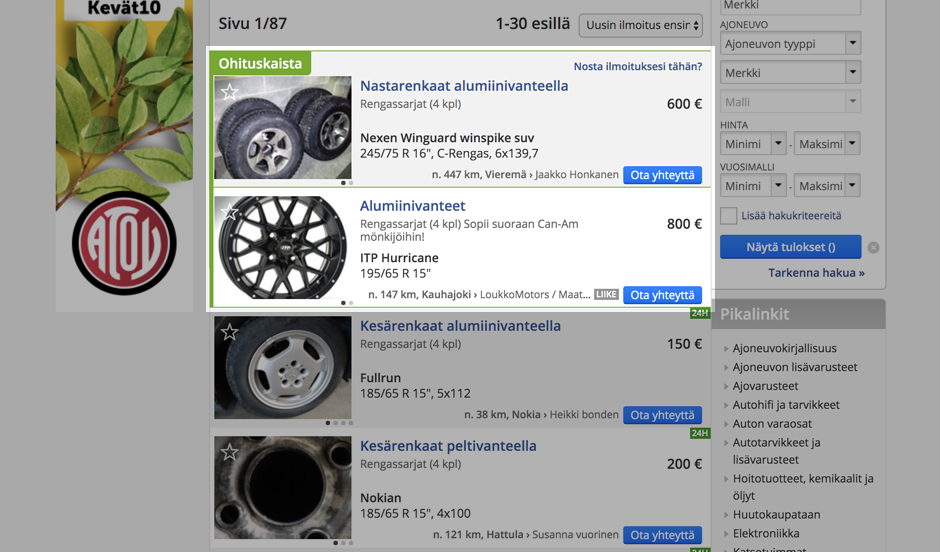The width and height of the screenshot is (940, 552).
Task: Open the Hinta Minimi dropdown
Action: (x=753, y=144)
